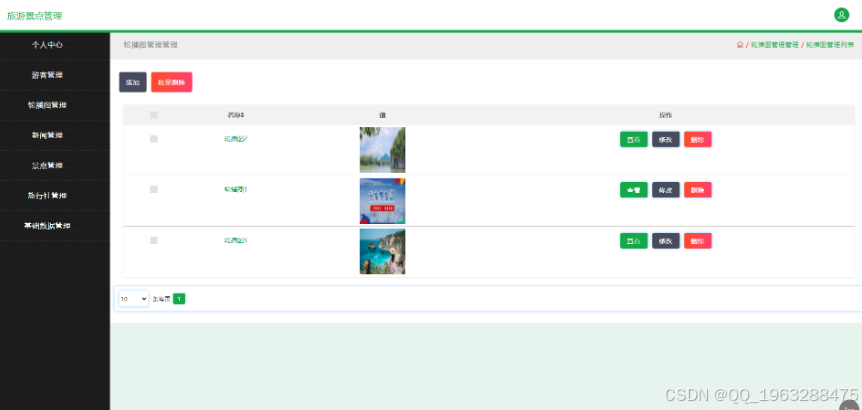Image resolution: width=862 pixels, height=410 pixels.
Task: Click 删除 for the blue poster row
Action: pos(698,190)
